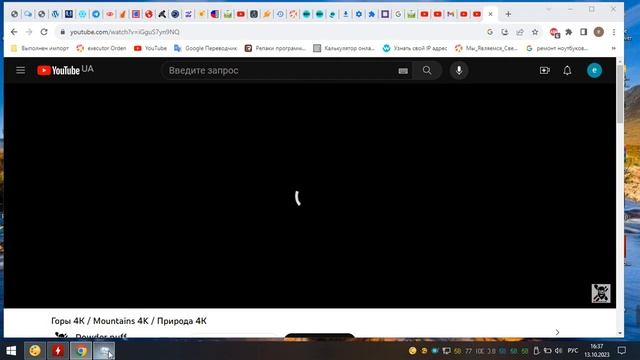Click the install app icon in address bar
640x360 pixels.
[x=505, y=32]
